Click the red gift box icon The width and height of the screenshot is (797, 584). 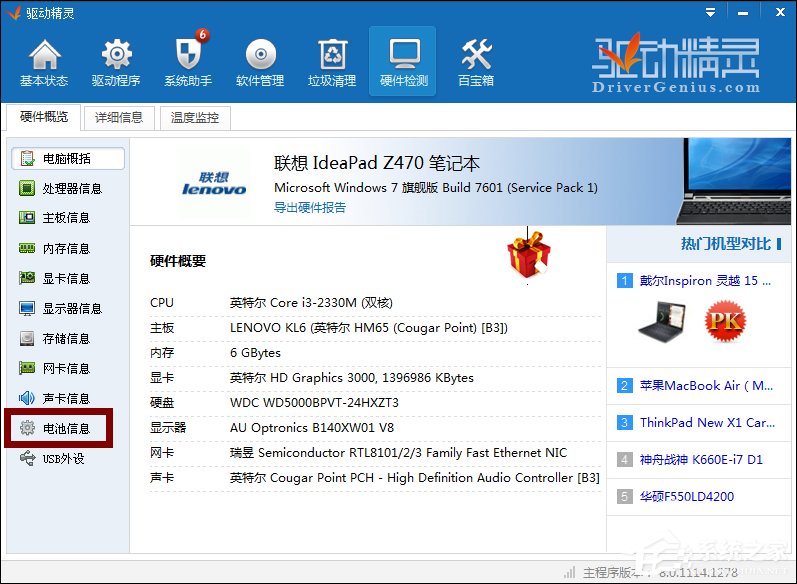(x=529, y=252)
